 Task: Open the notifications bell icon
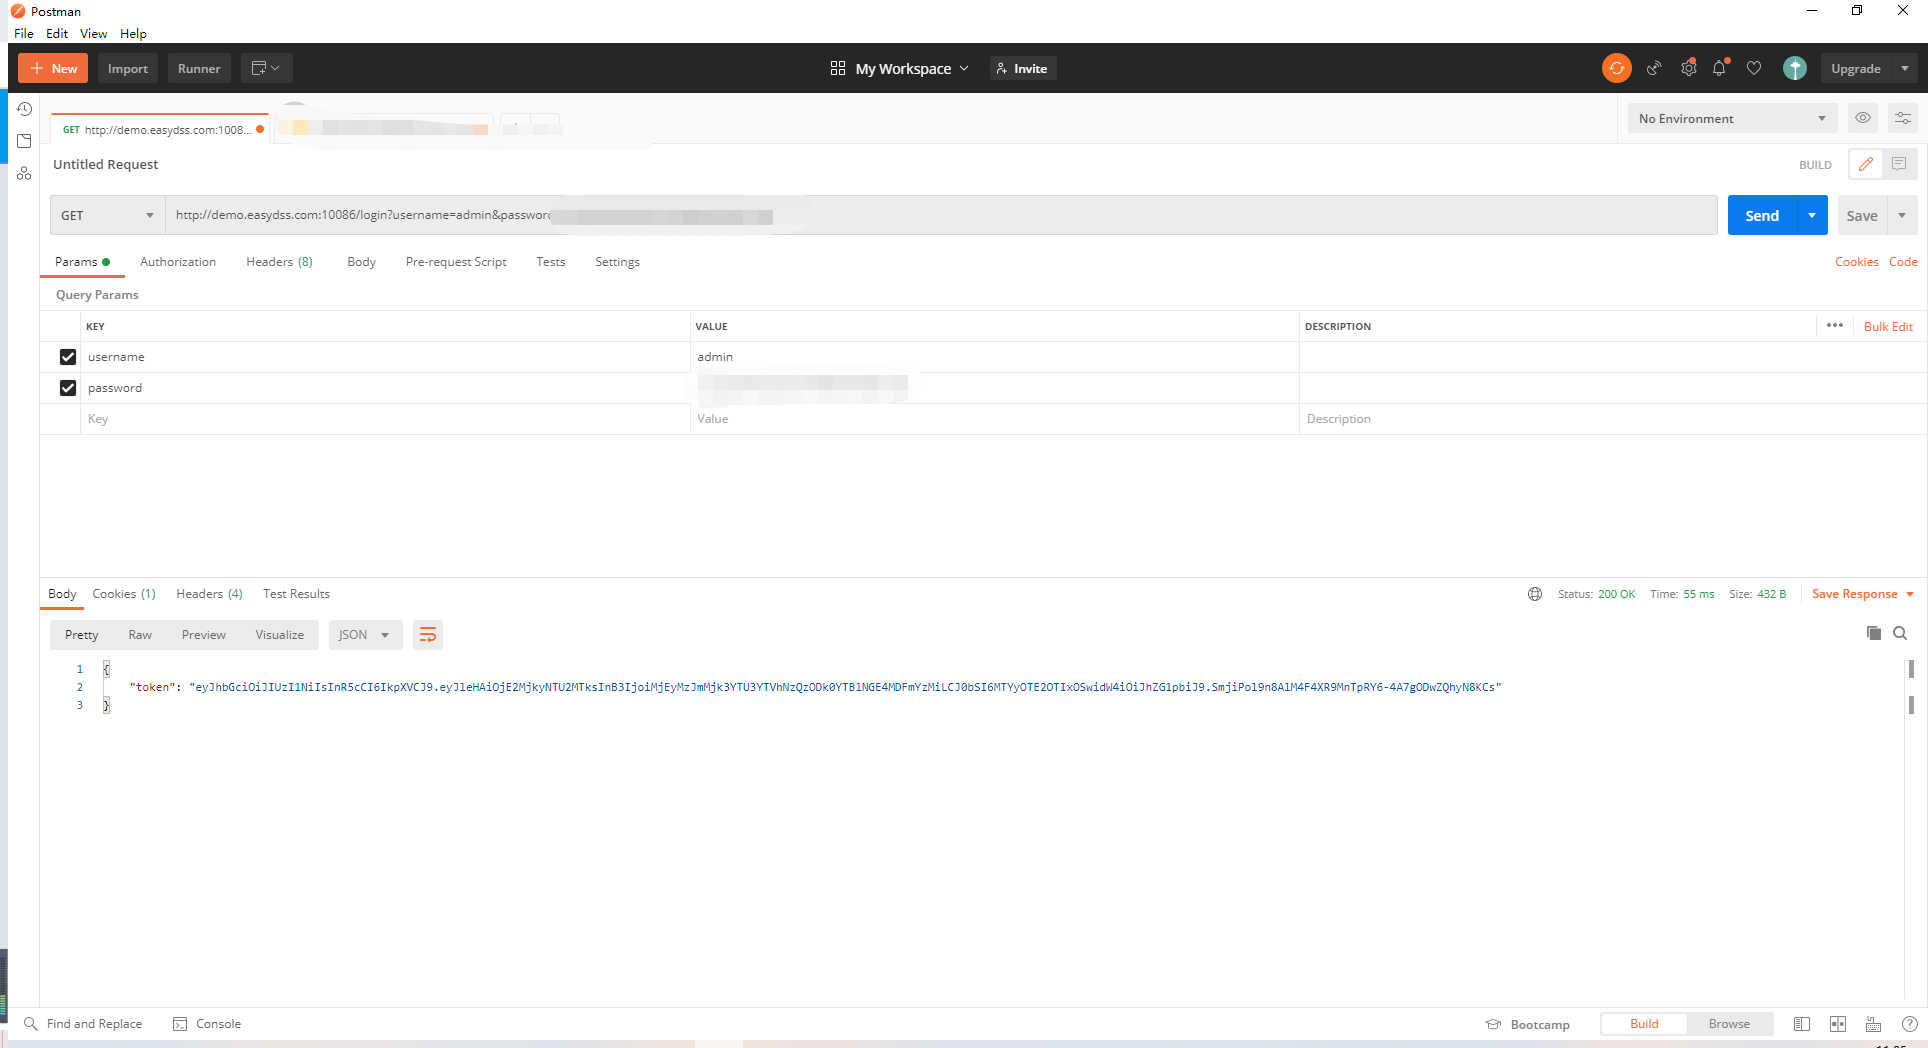click(x=1720, y=68)
